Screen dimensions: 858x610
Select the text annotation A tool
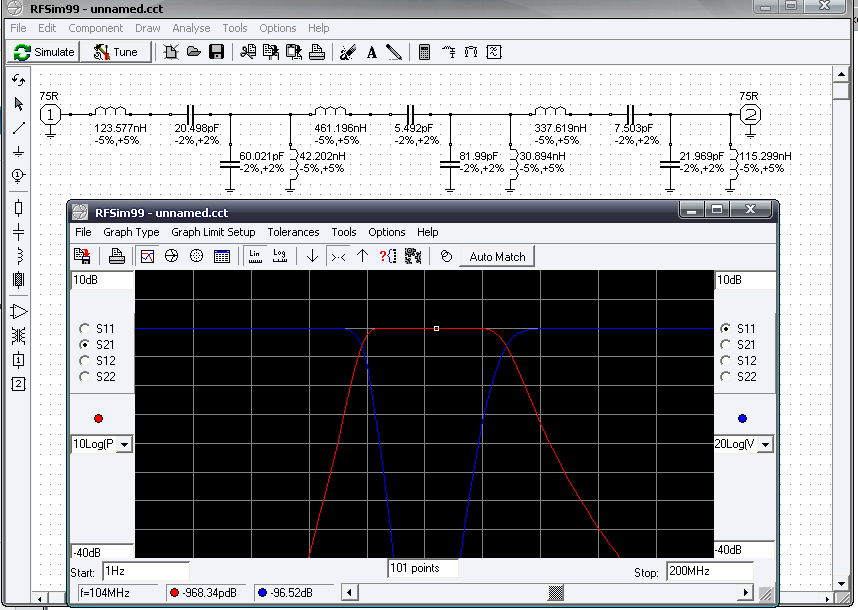pyautogui.click(x=372, y=53)
